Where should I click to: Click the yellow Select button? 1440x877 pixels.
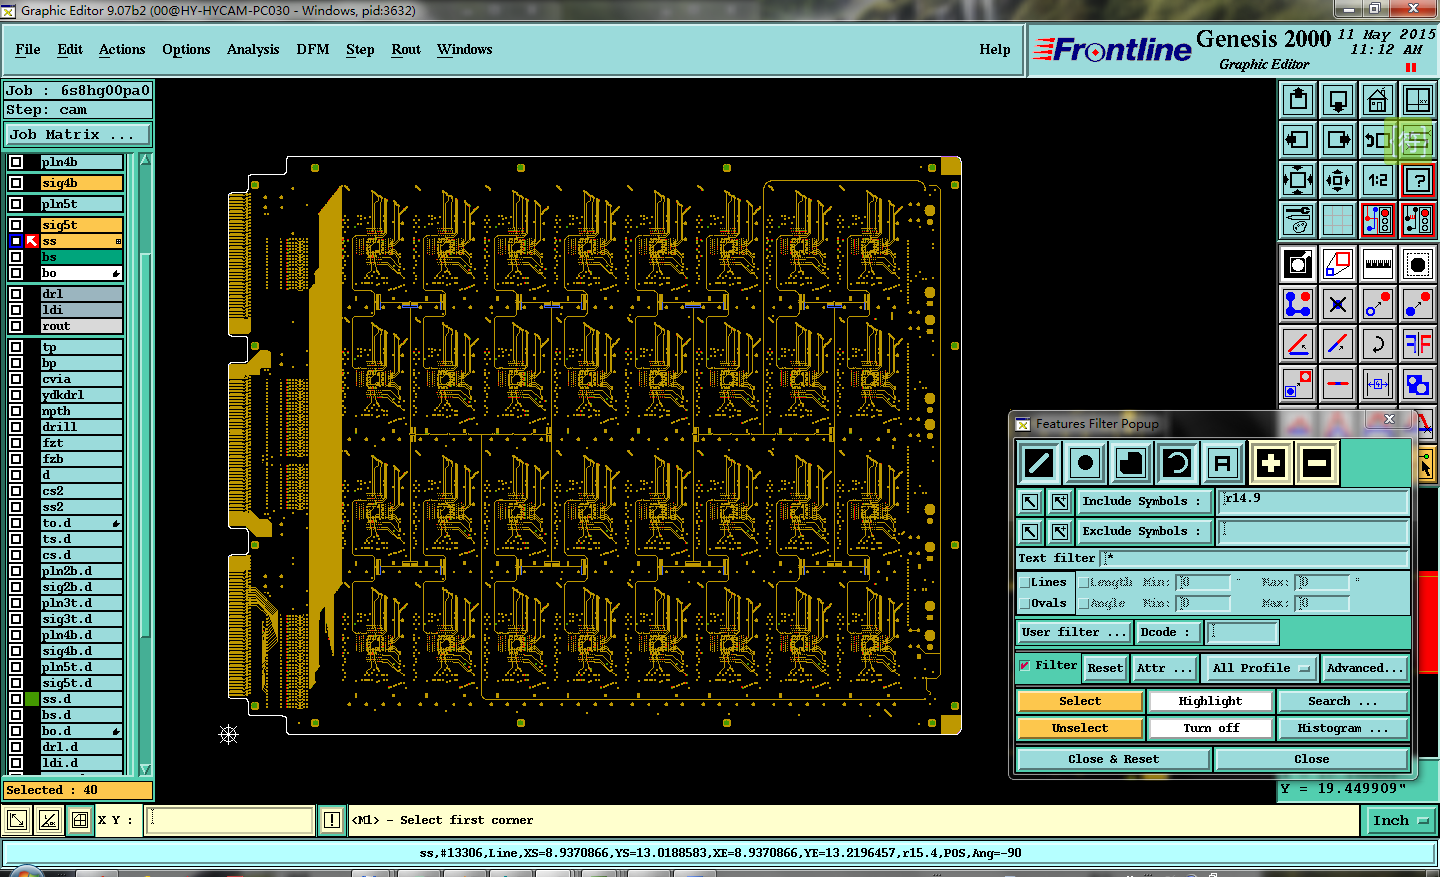(1080, 701)
